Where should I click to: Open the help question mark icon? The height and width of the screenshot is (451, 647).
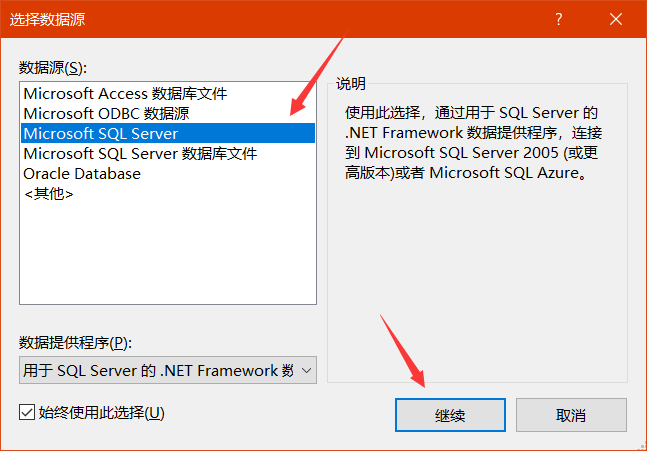pos(559,19)
